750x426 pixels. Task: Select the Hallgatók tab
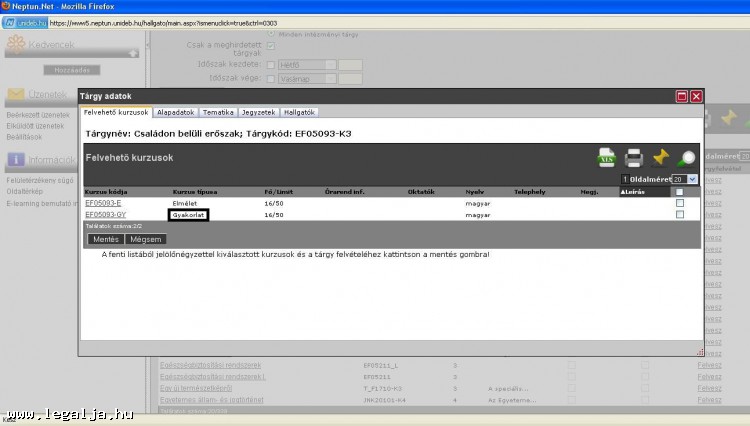pos(299,112)
